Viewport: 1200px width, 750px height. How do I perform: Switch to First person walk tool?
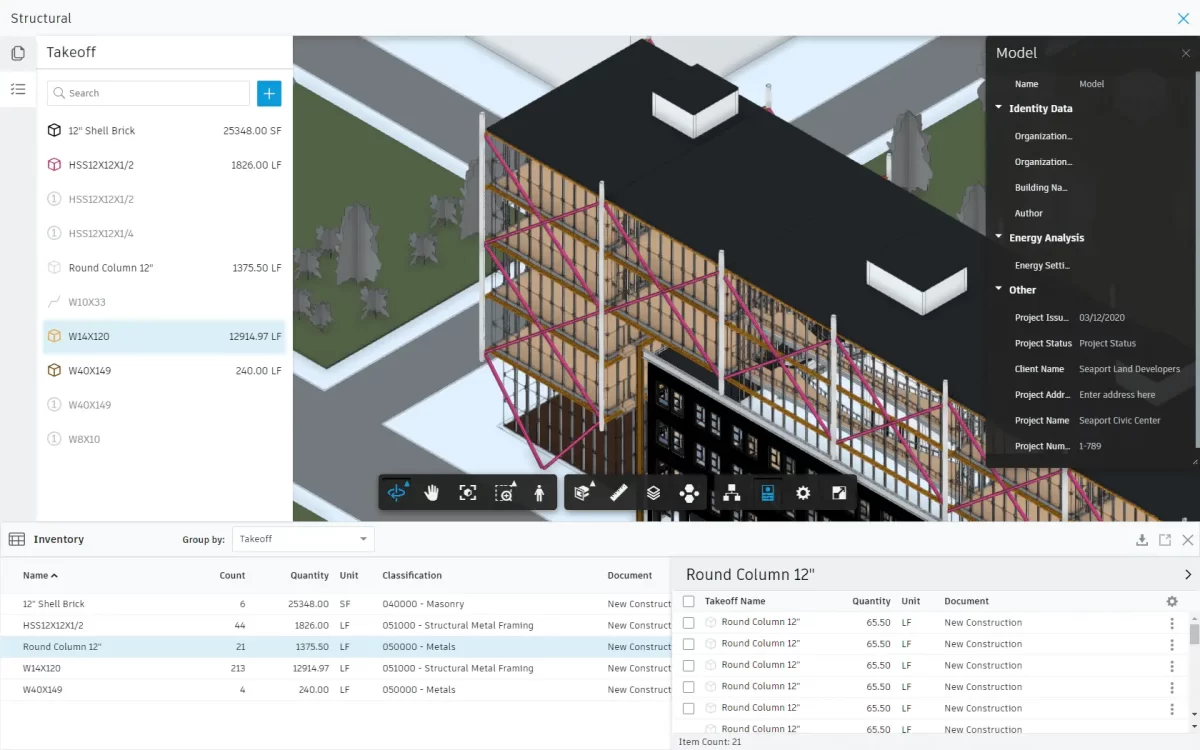click(539, 492)
